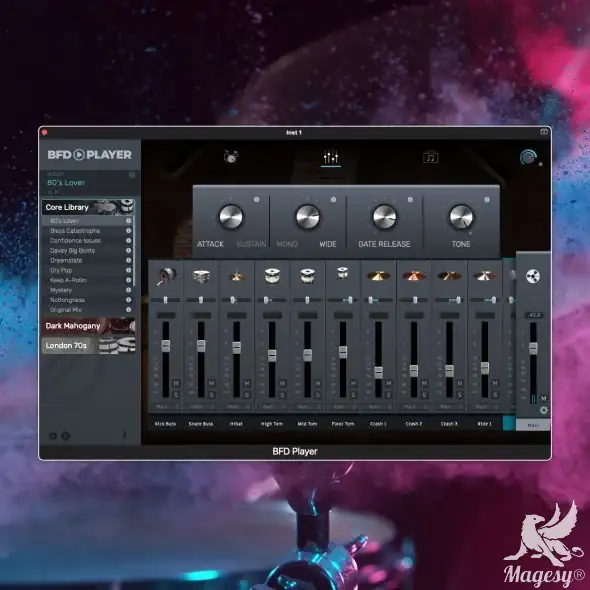590x590 pixels.
Task: Mute the Crash 1 channel
Action: (x=389, y=383)
